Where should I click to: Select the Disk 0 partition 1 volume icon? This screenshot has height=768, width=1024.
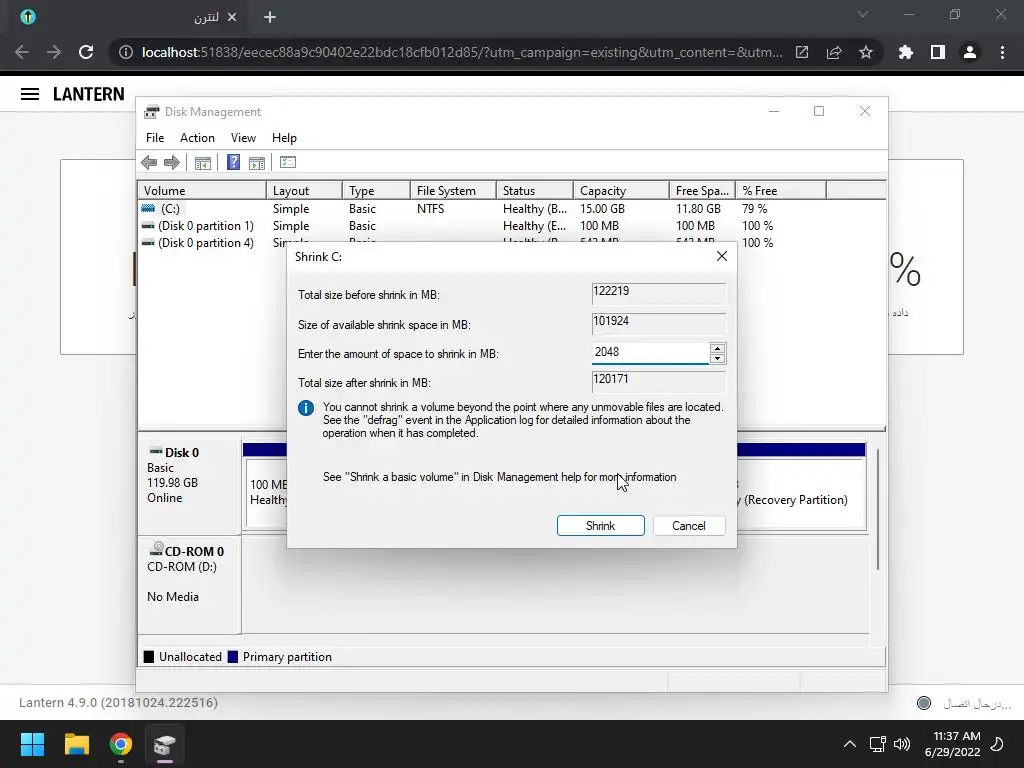148,225
